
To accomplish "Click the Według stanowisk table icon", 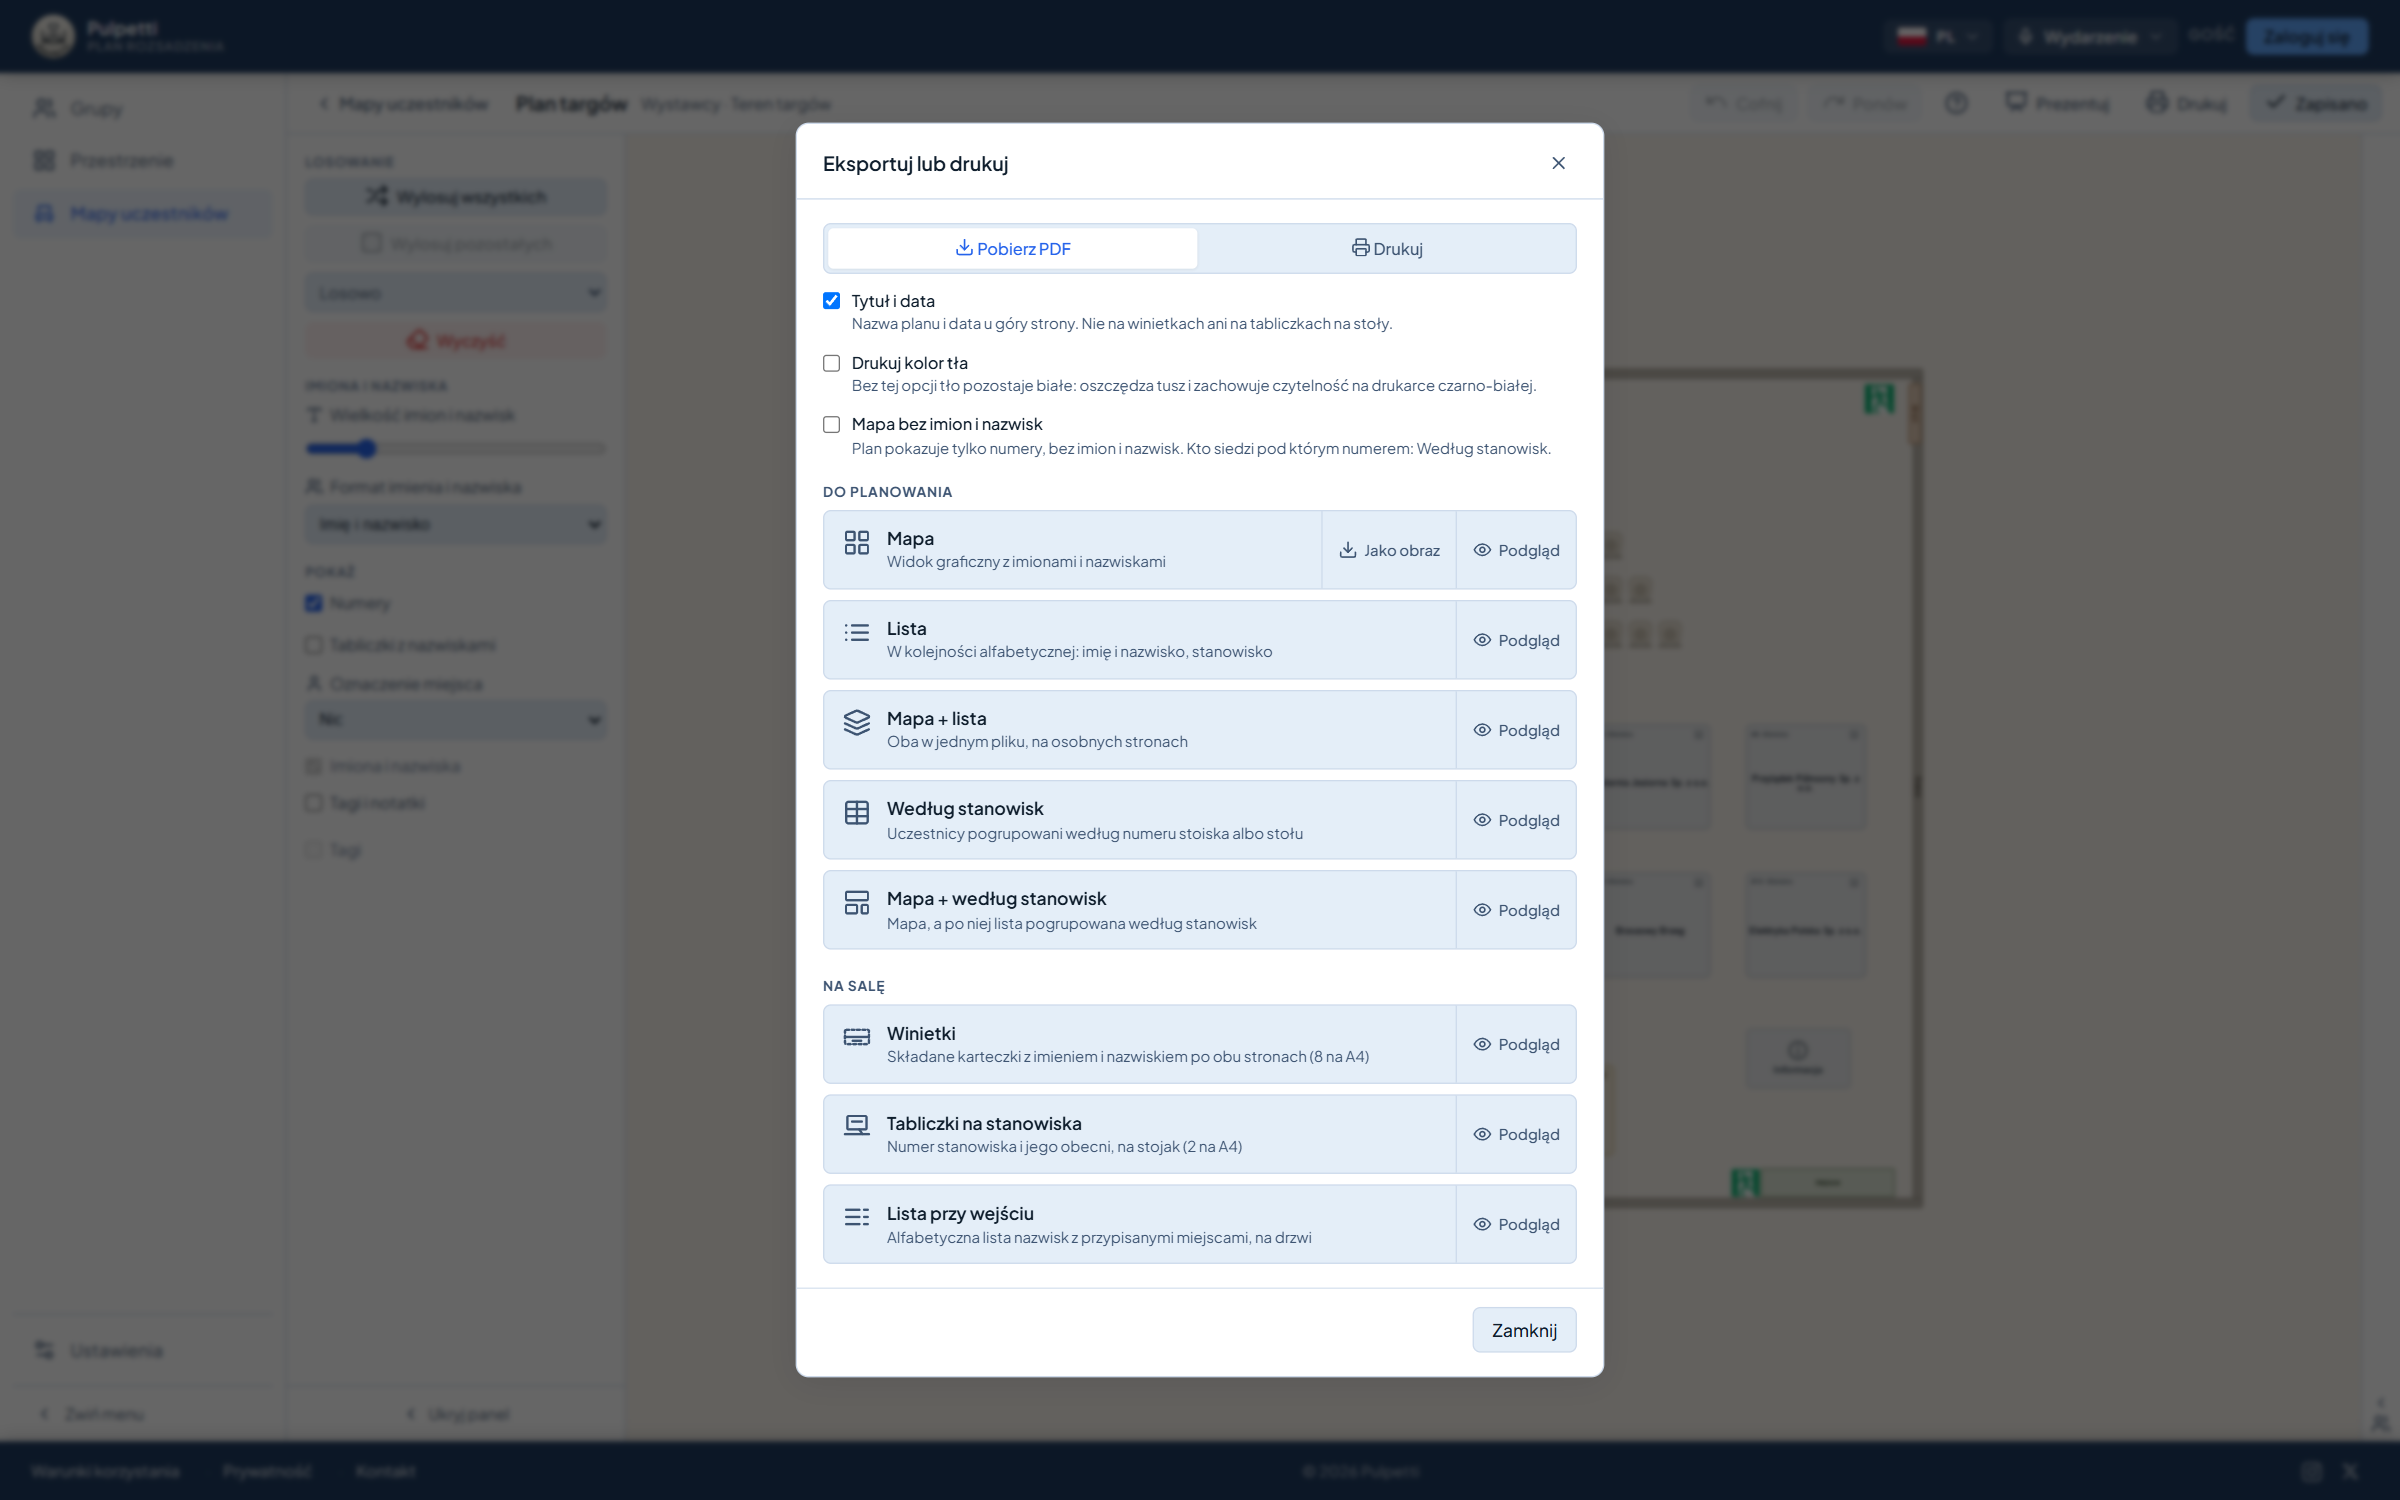I will [x=856, y=813].
